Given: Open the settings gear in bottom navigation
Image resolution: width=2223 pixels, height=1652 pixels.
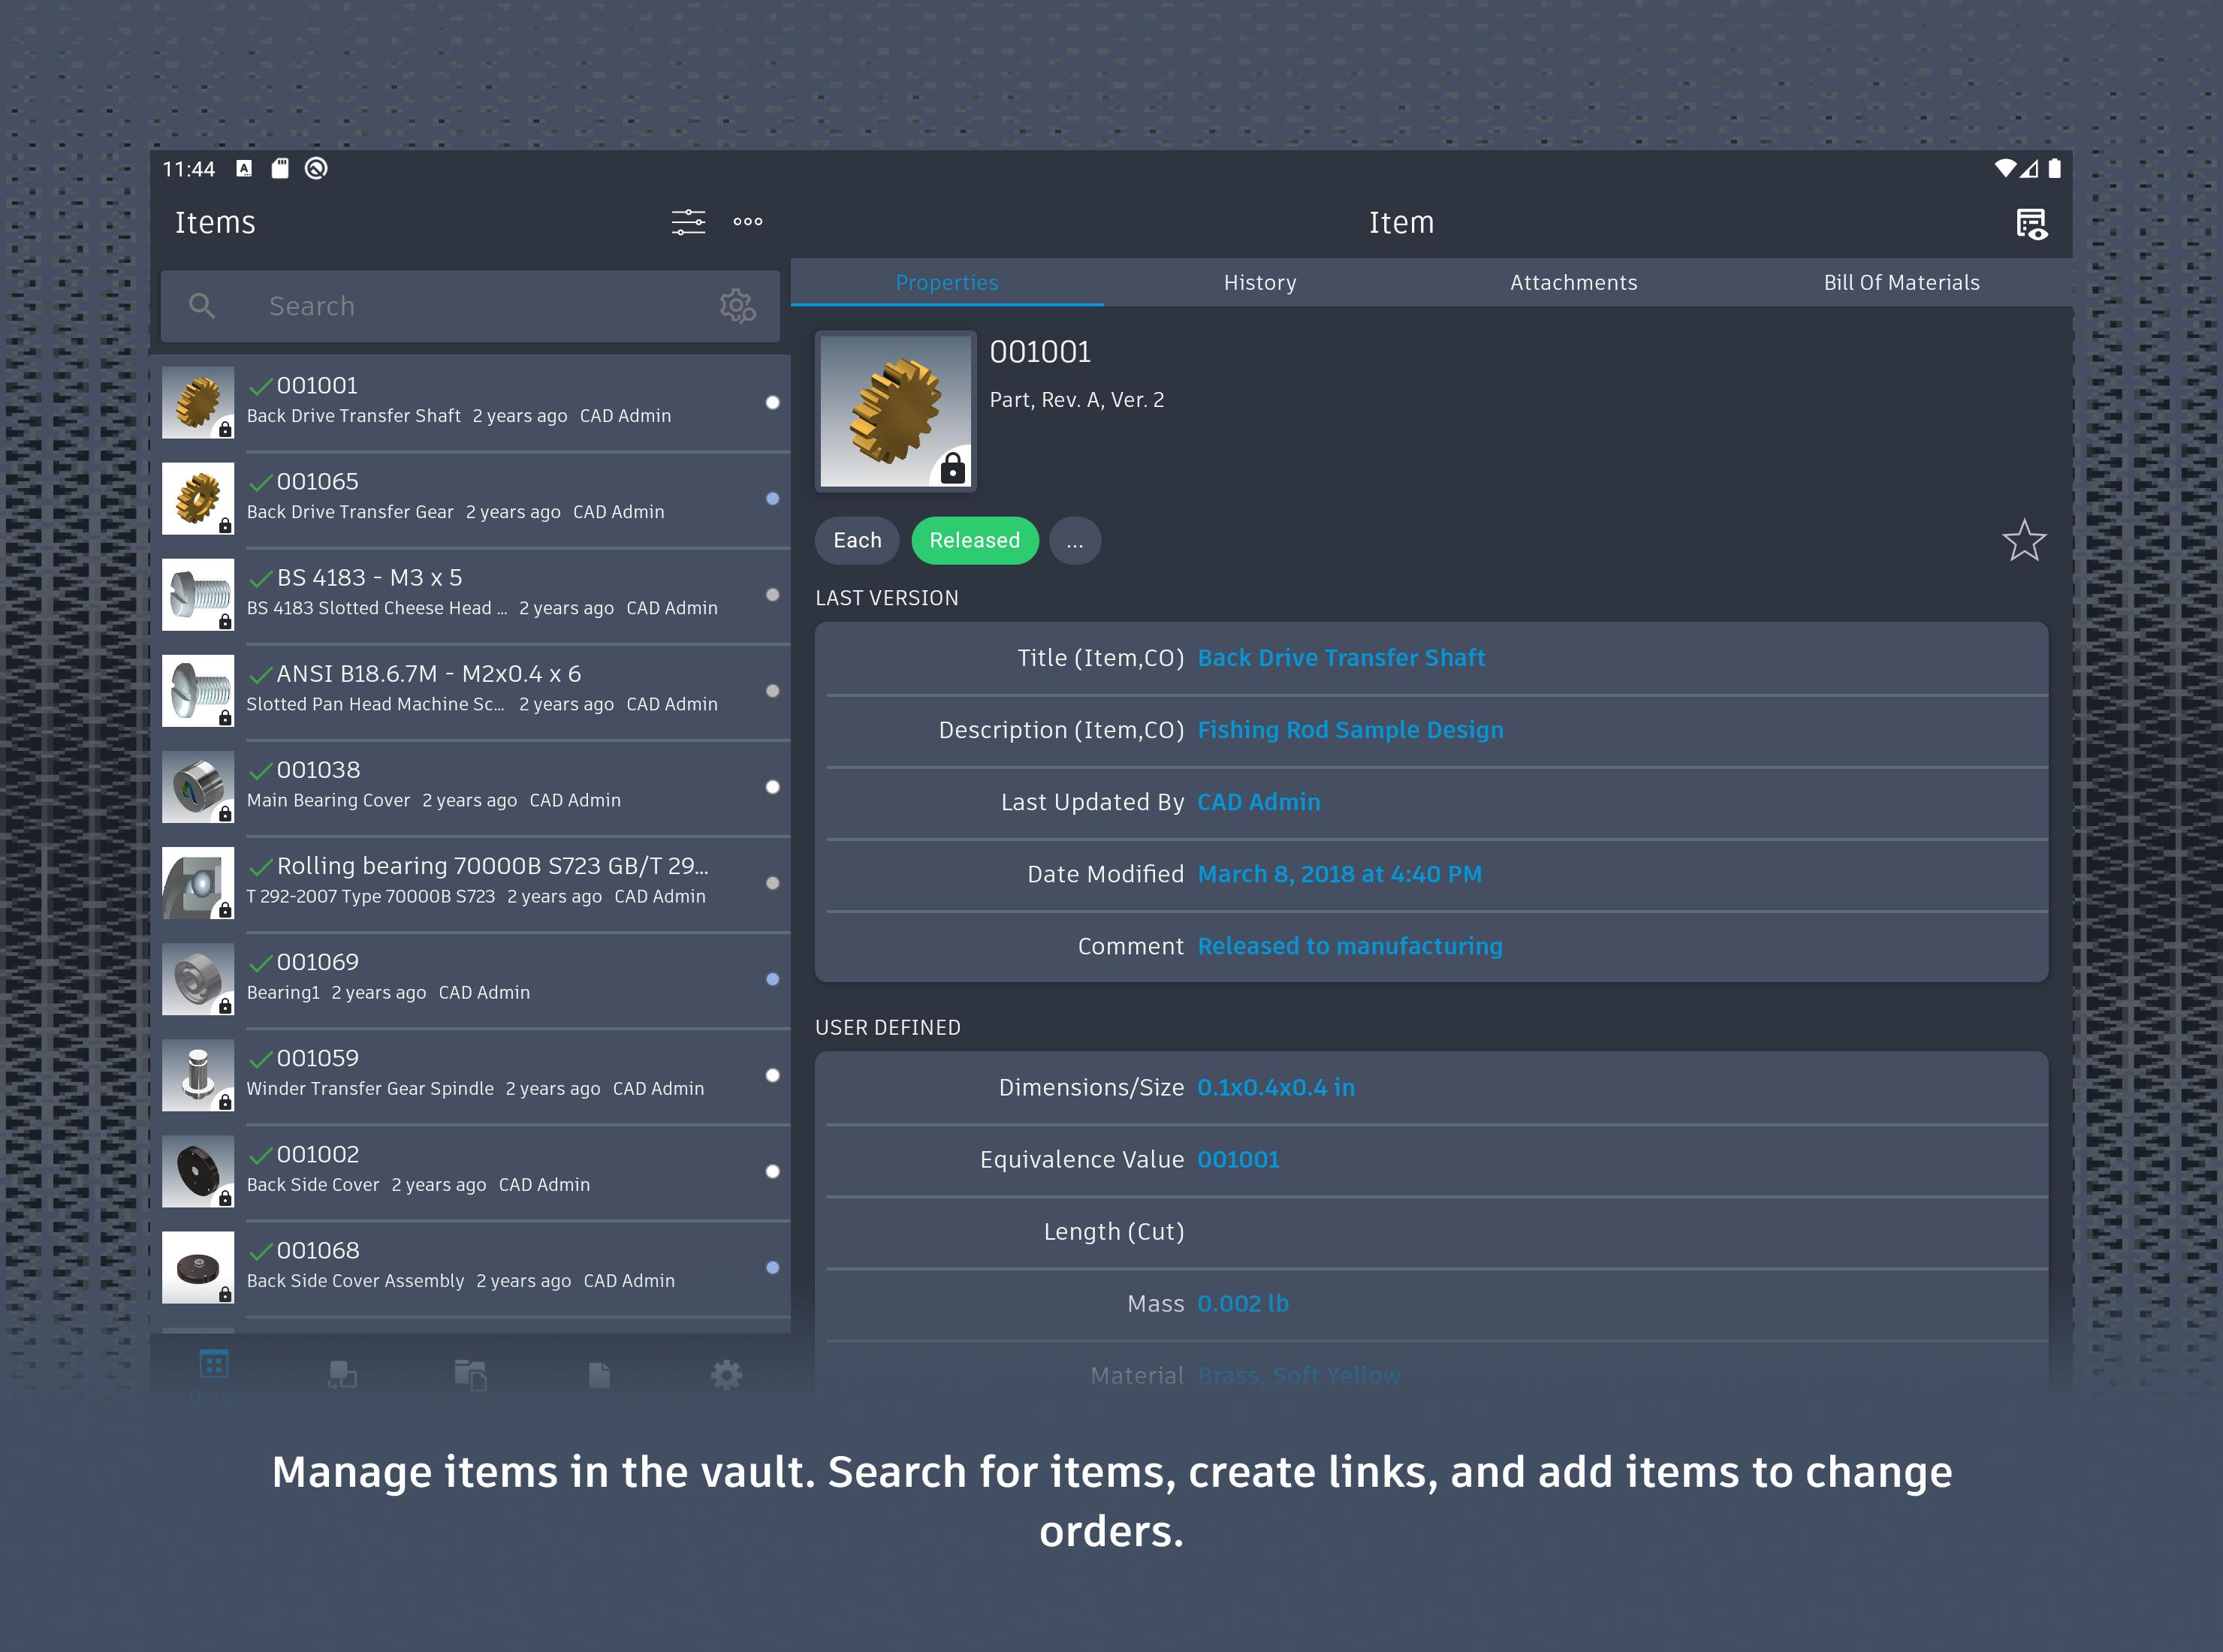Looking at the screenshot, I should [727, 1375].
